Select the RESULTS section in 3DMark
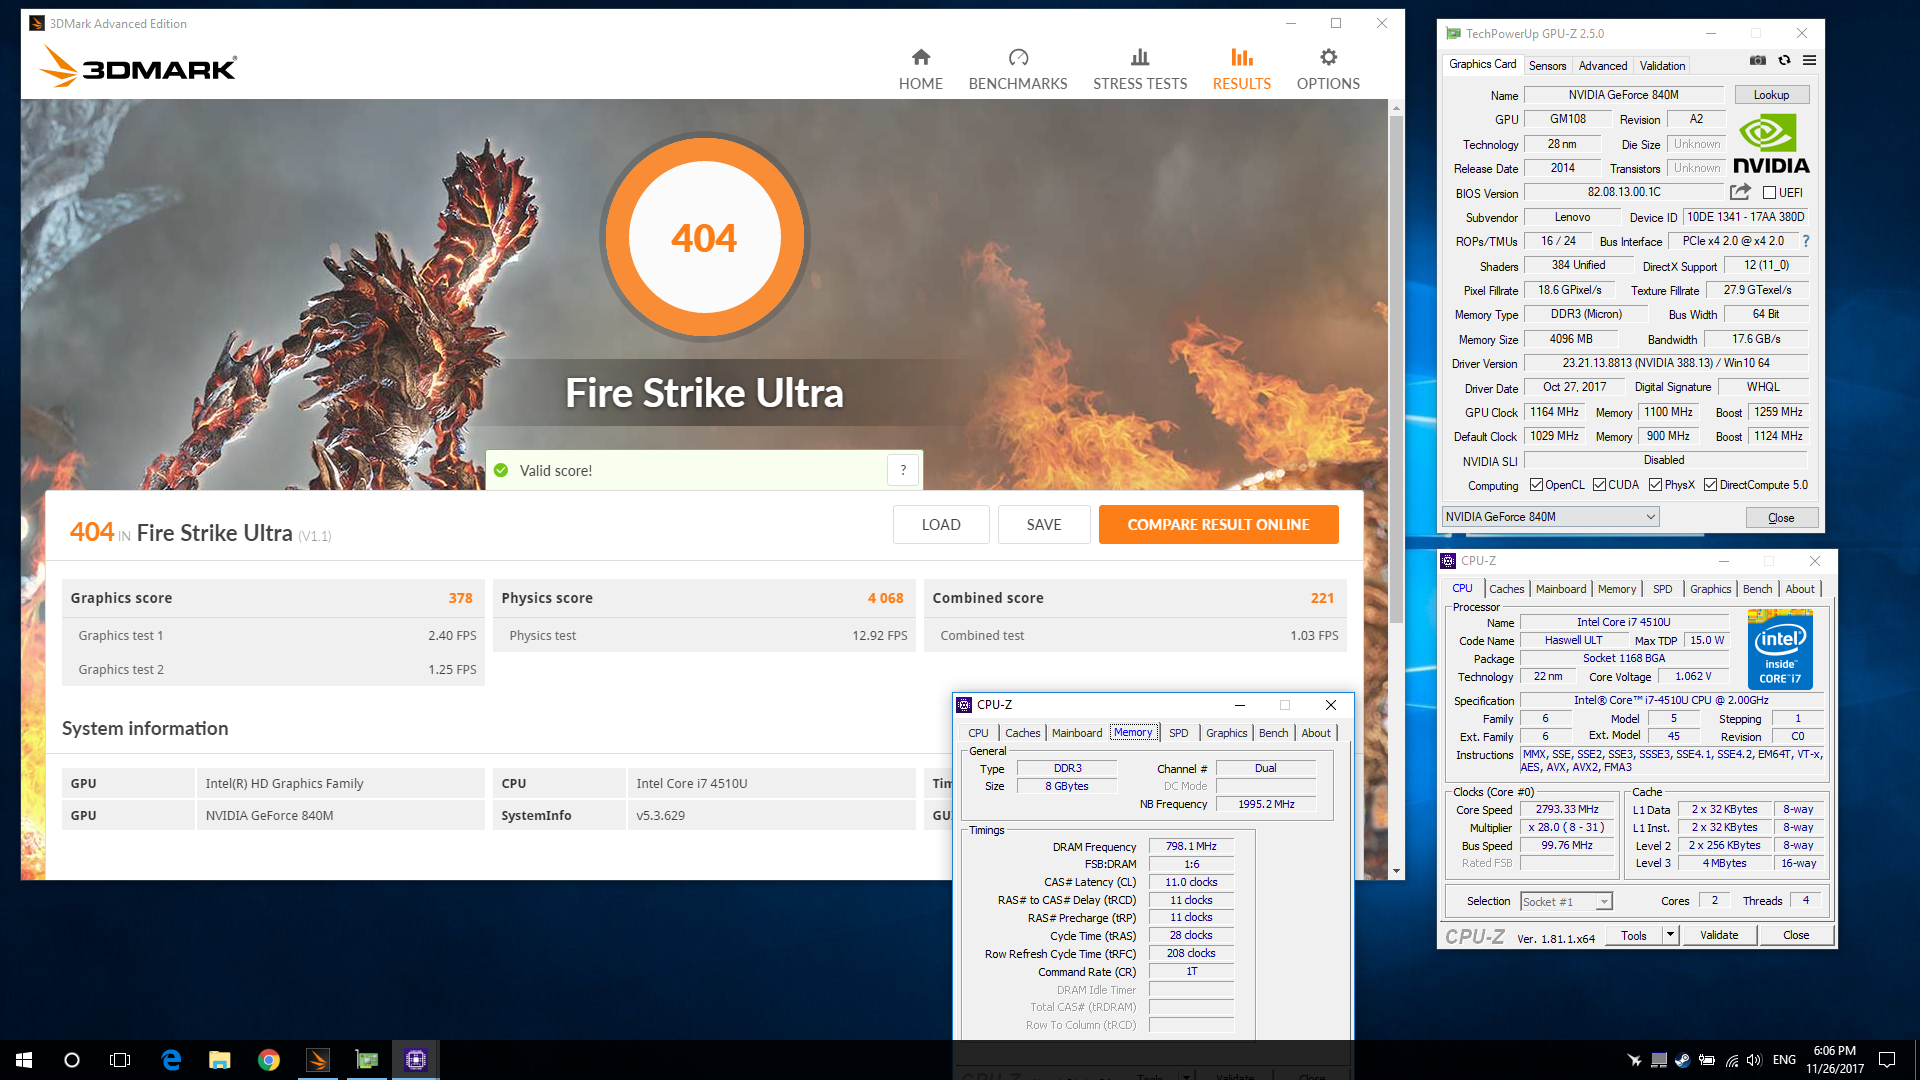Screen dimensions: 1920x1080 1241,70
